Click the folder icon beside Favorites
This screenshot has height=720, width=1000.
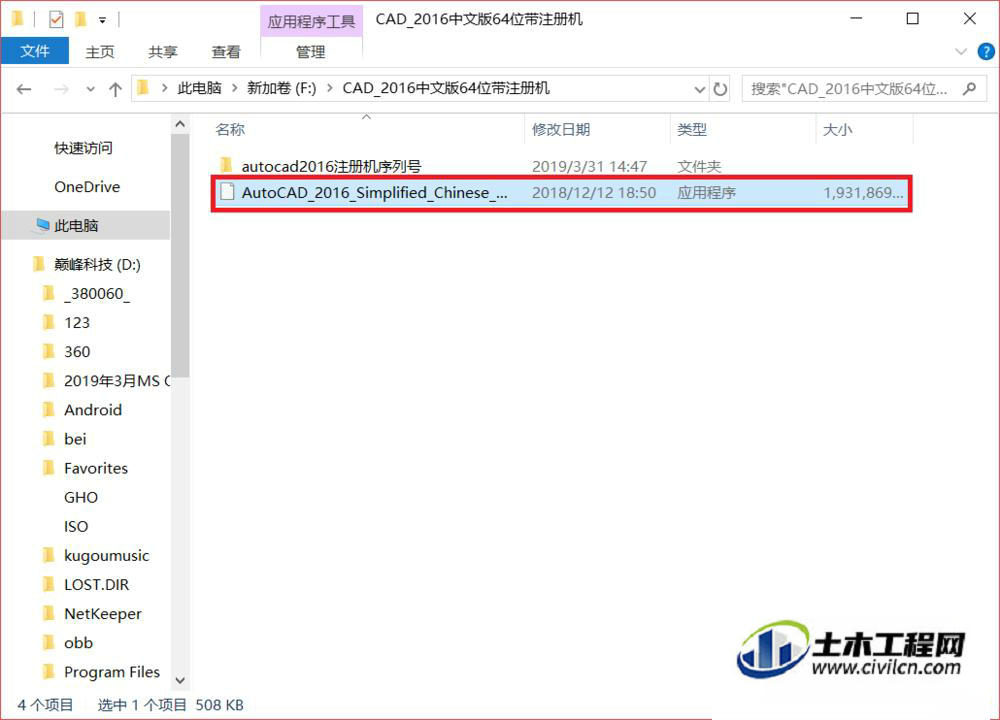48,467
